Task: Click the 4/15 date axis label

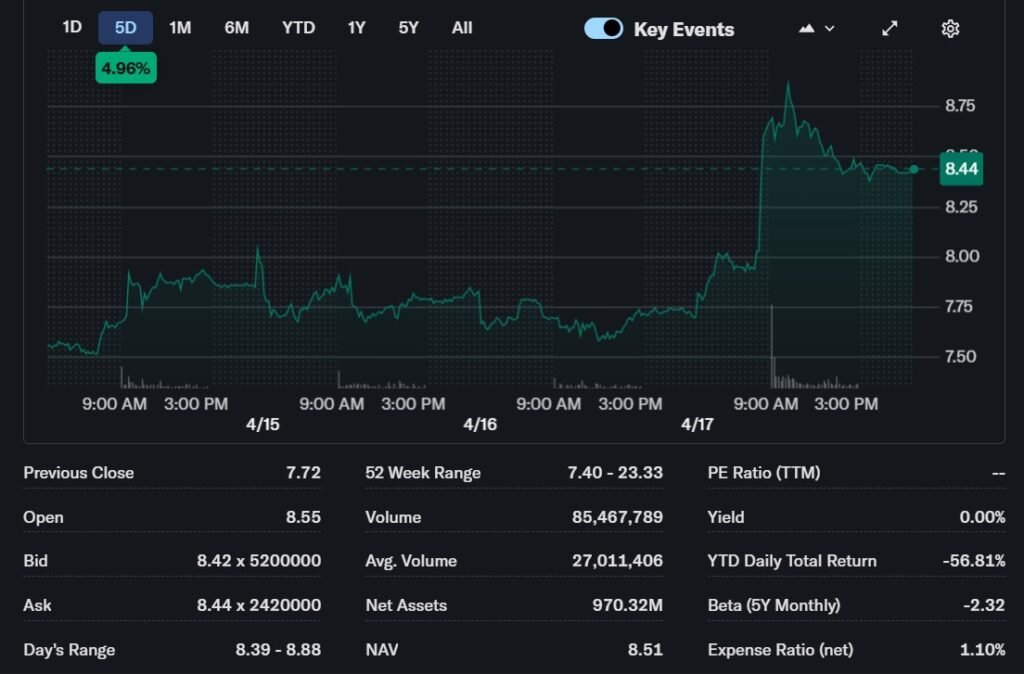Action: 263,424
